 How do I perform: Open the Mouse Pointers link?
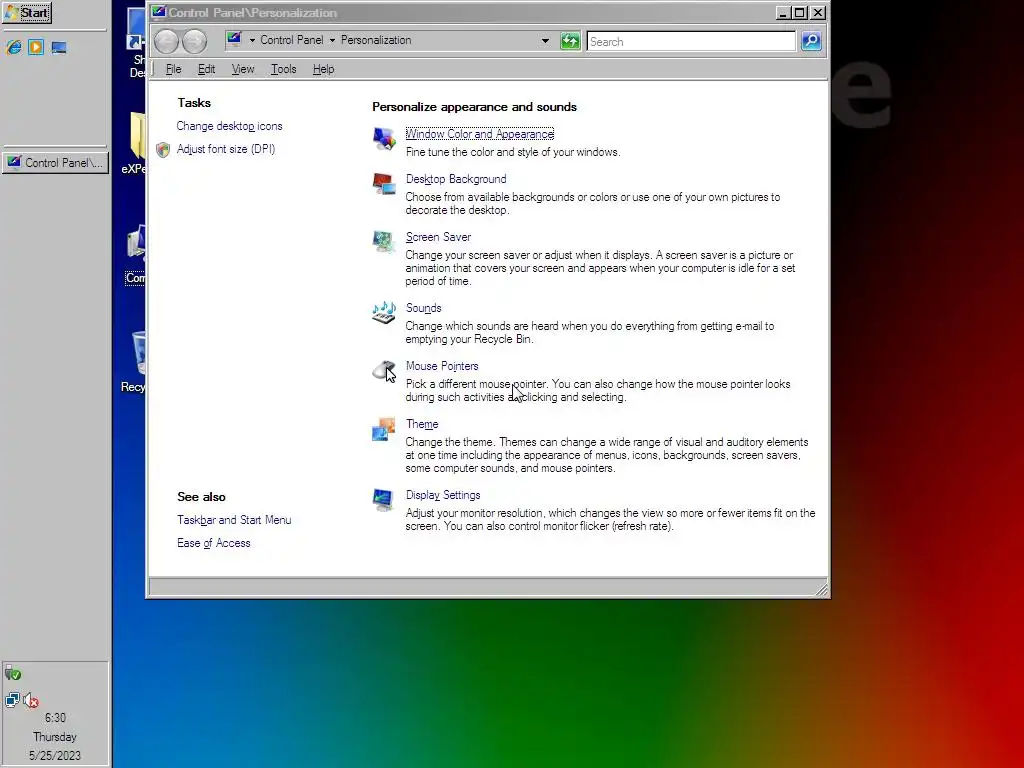pos(442,366)
